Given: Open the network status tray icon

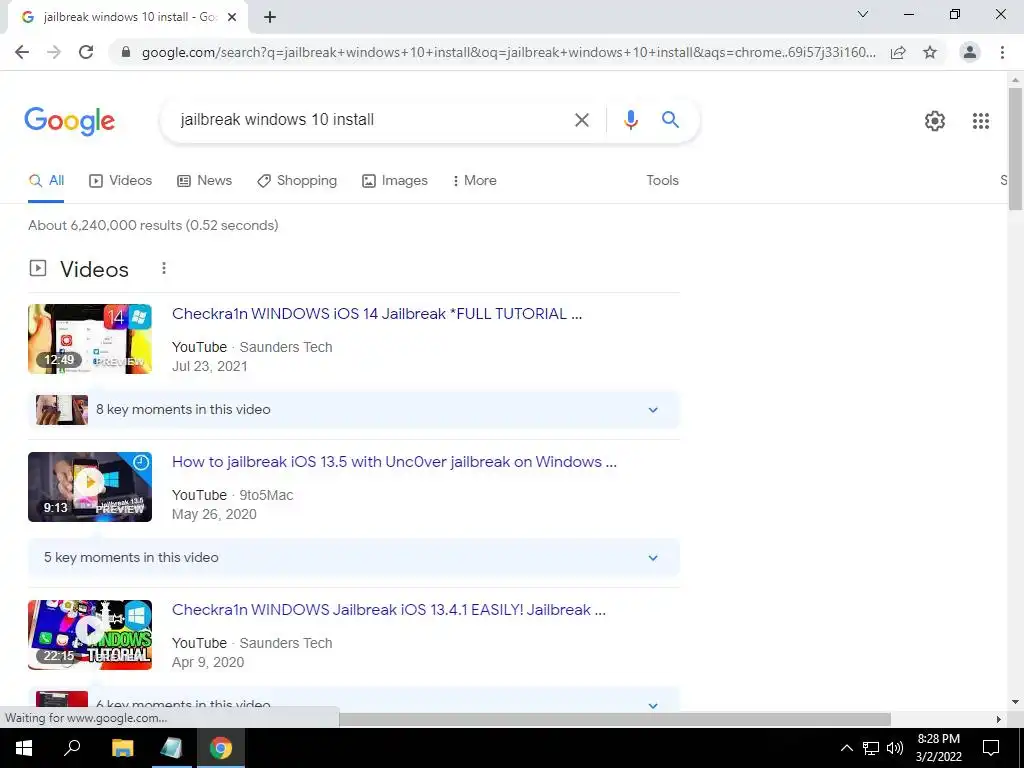Looking at the screenshot, I should (871, 748).
